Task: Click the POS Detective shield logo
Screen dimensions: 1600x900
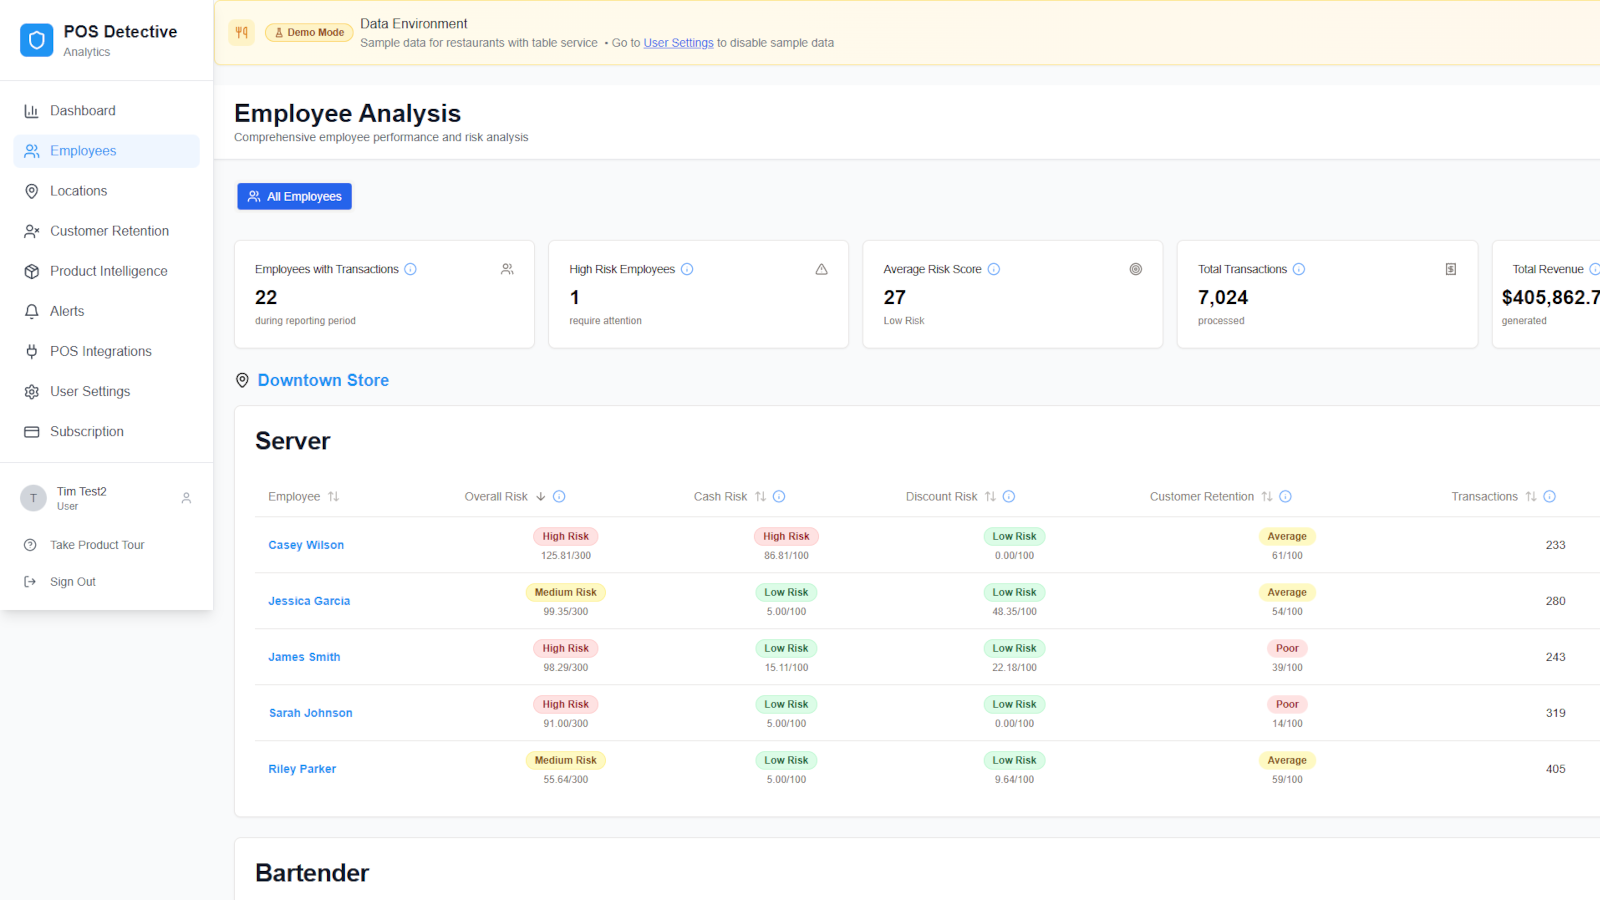Action: pyautogui.click(x=37, y=40)
